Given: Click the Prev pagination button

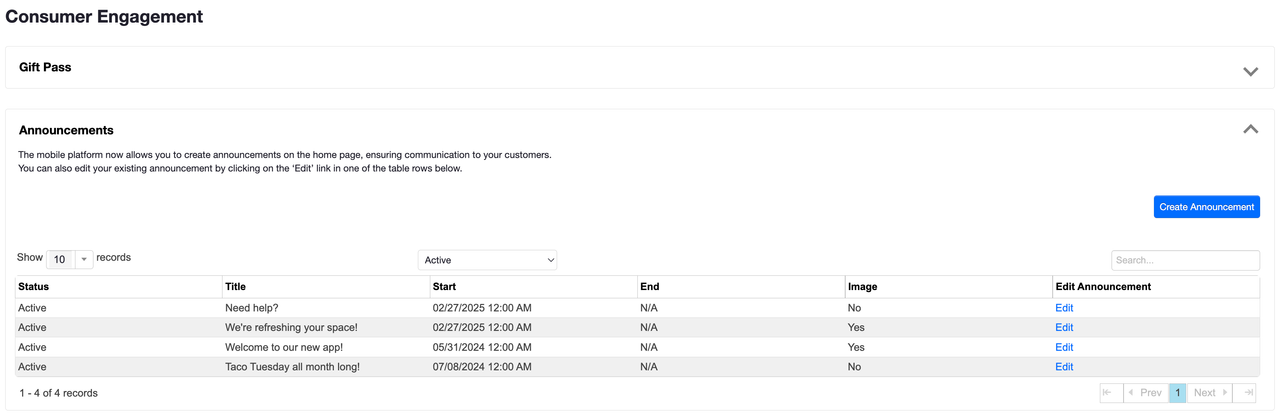Looking at the screenshot, I should [1146, 393].
